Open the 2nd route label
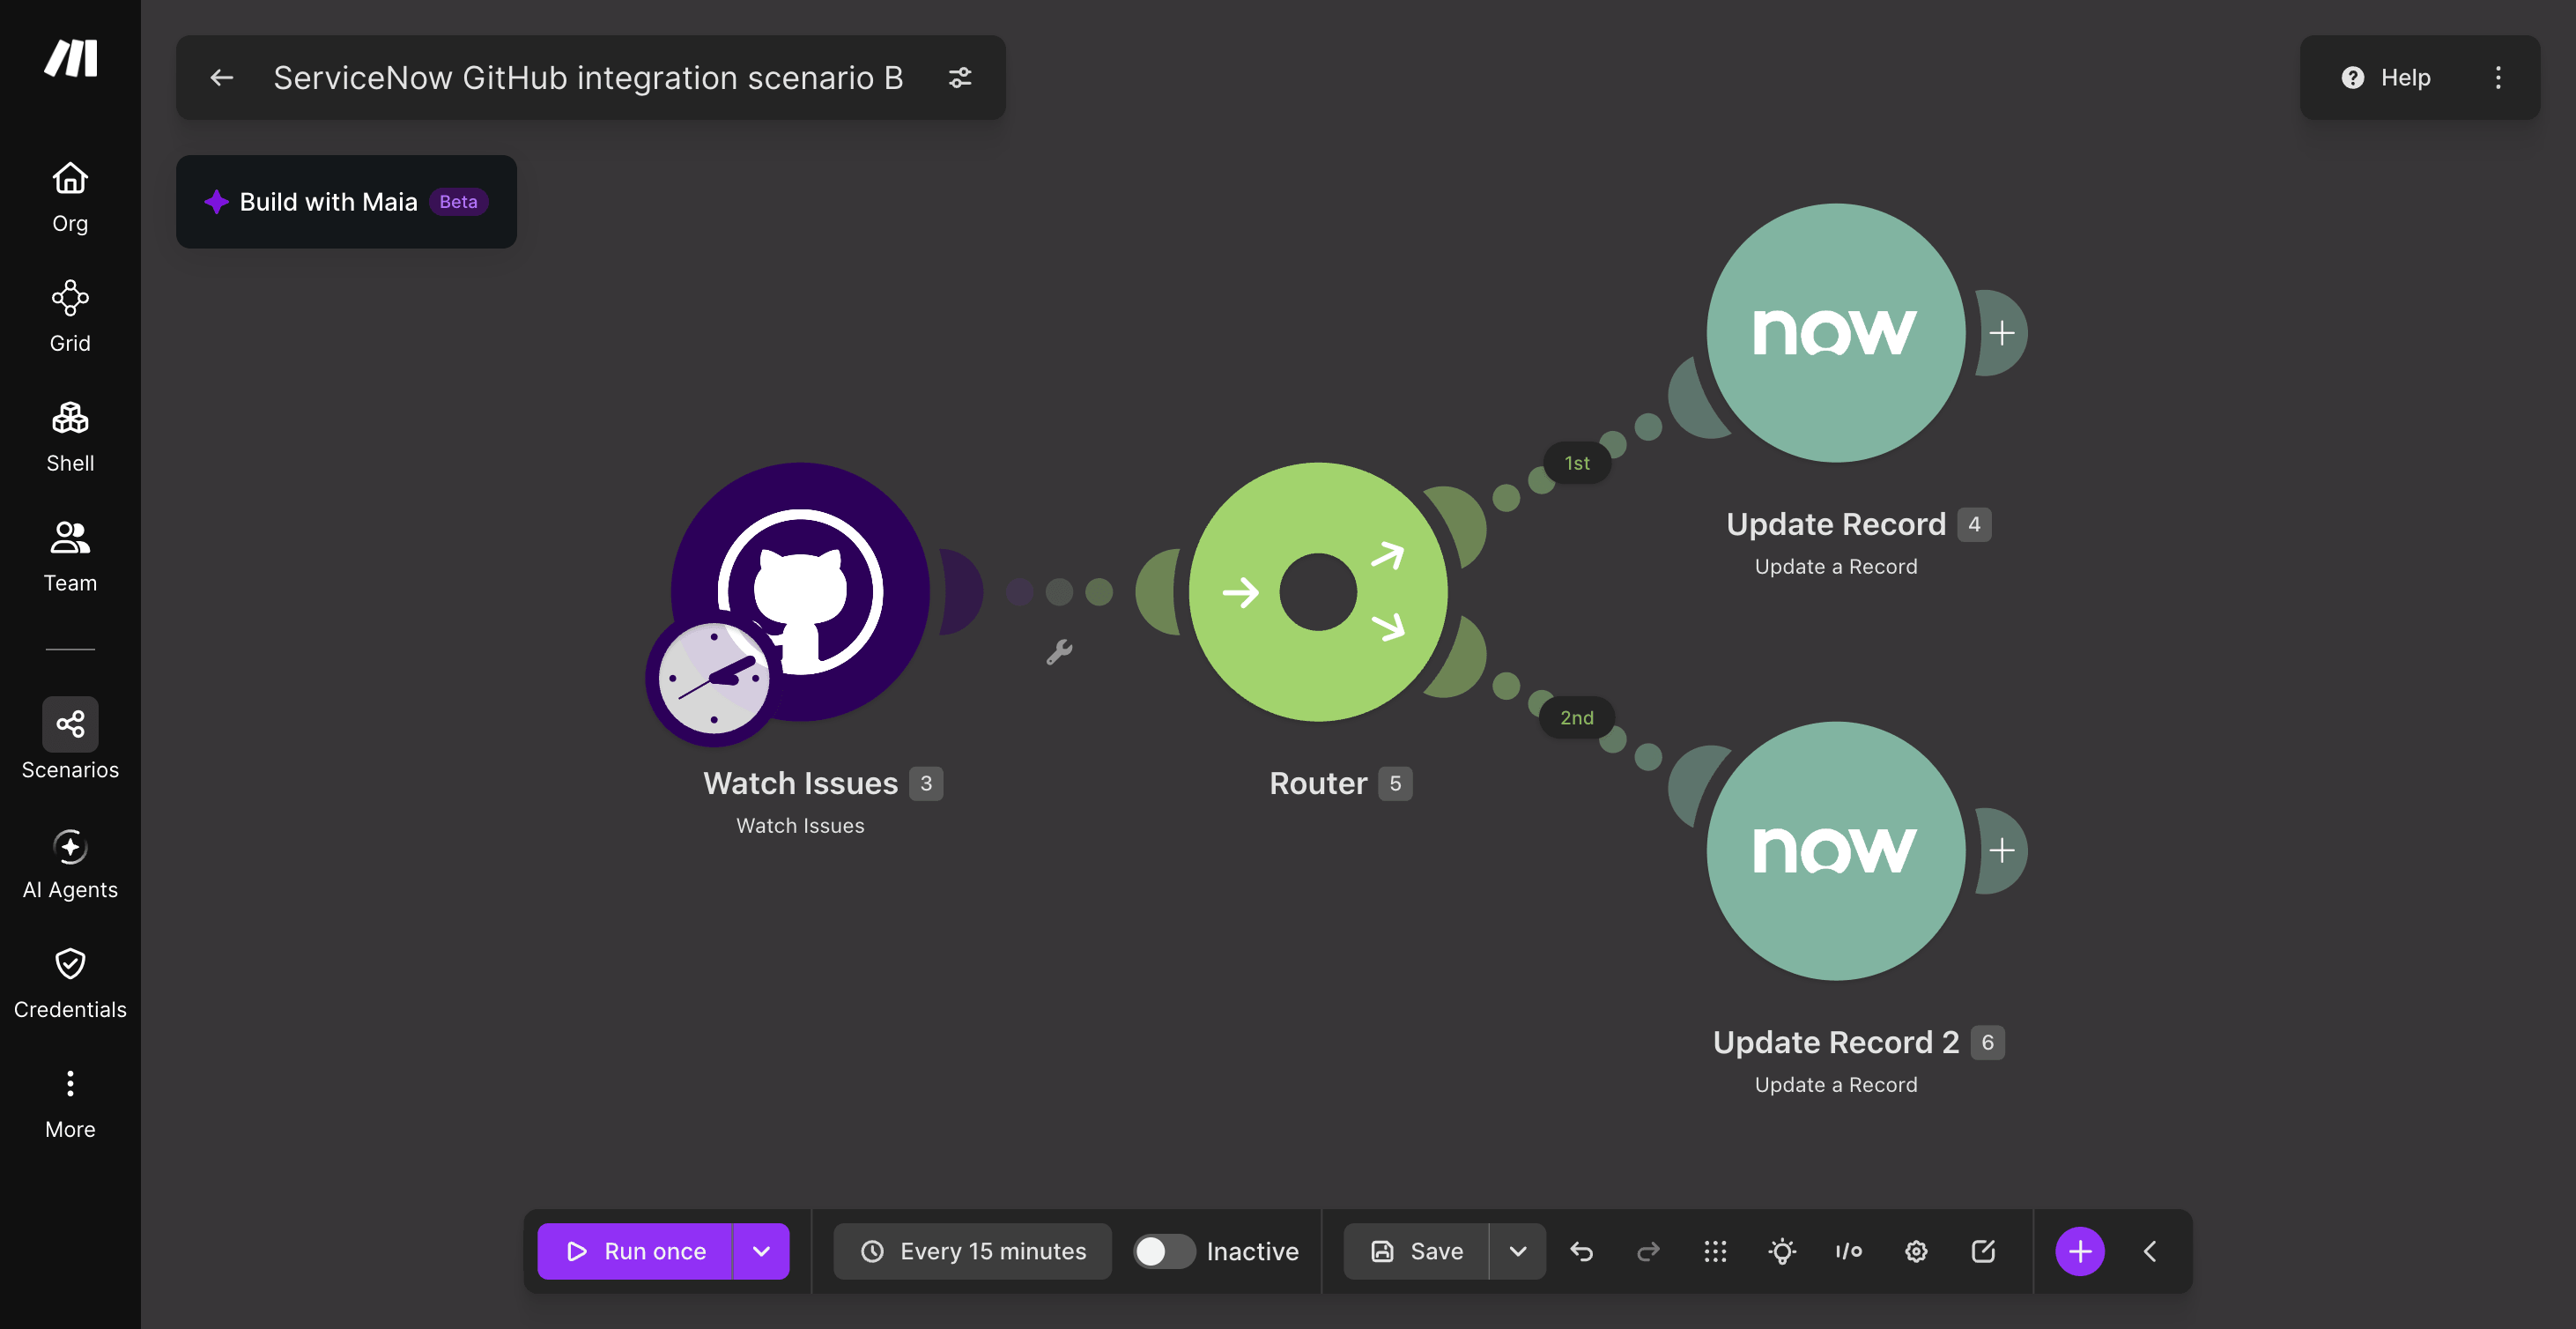The width and height of the screenshot is (2576, 1329). pyautogui.click(x=1577, y=717)
